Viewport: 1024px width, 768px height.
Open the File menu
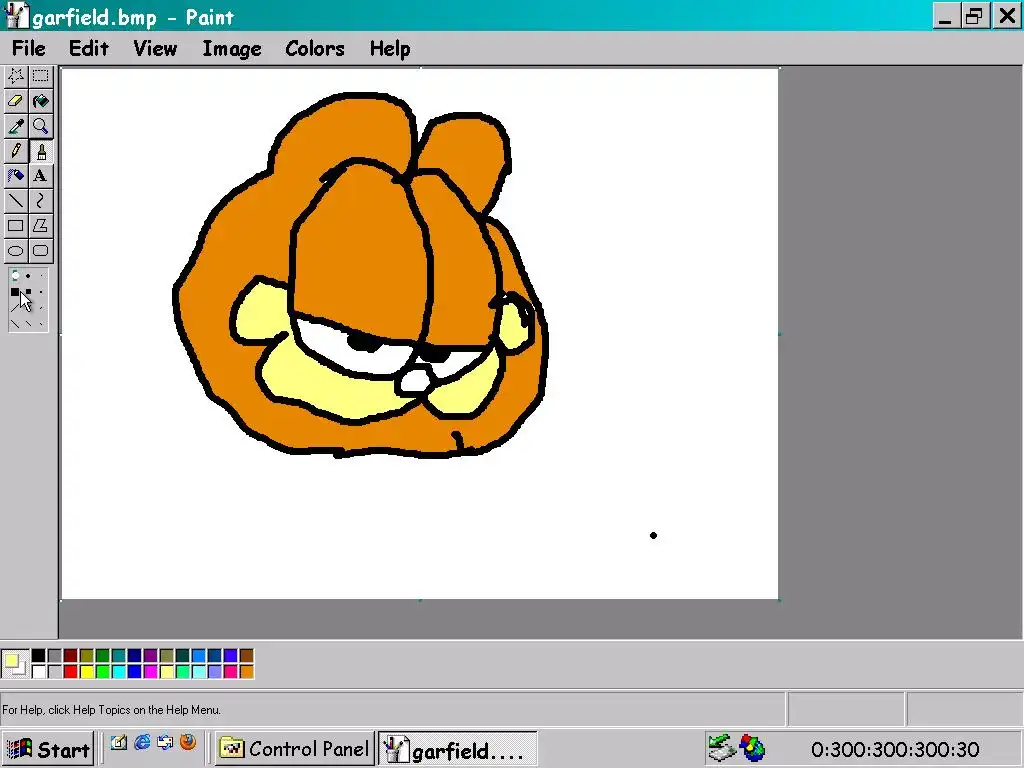(x=29, y=48)
